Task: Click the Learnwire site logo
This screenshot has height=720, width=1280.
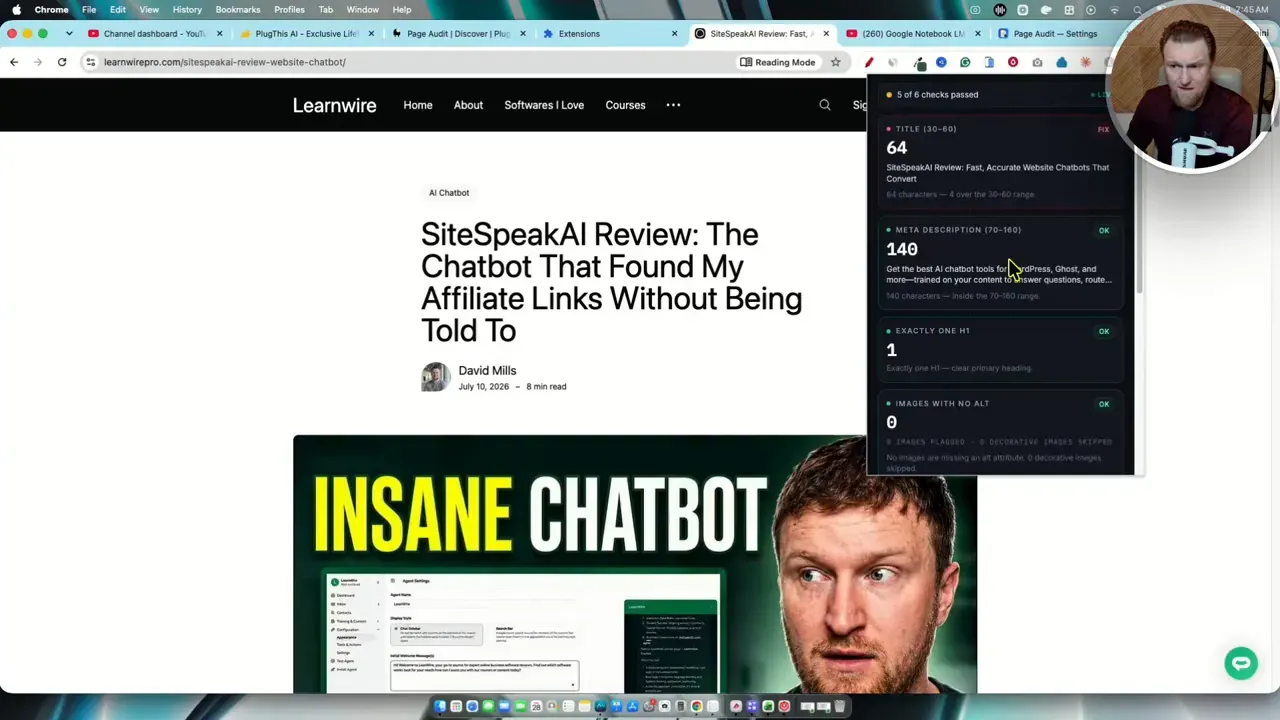Action: (x=334, y=105)
